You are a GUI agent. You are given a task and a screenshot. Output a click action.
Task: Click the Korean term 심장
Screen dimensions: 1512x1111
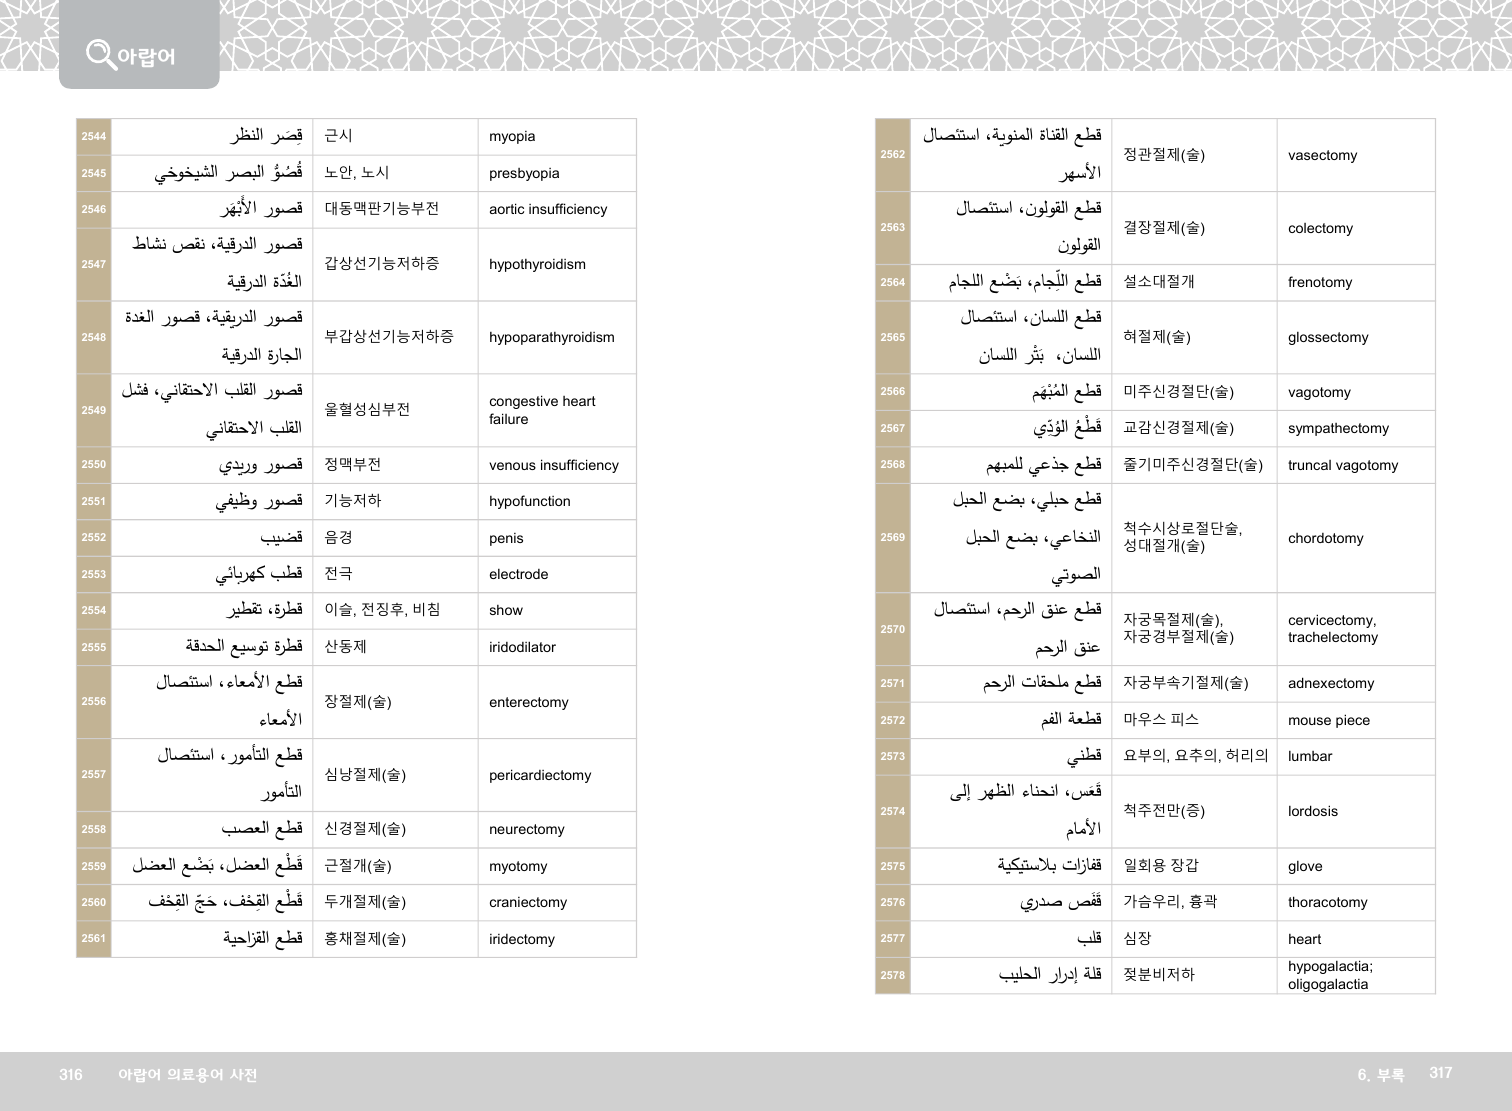(x=1137, y=939)
